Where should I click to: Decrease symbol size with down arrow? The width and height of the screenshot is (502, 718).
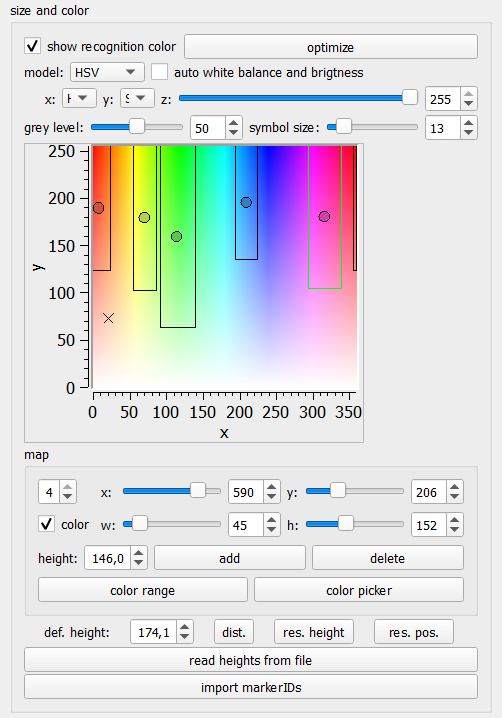(468, 133)
